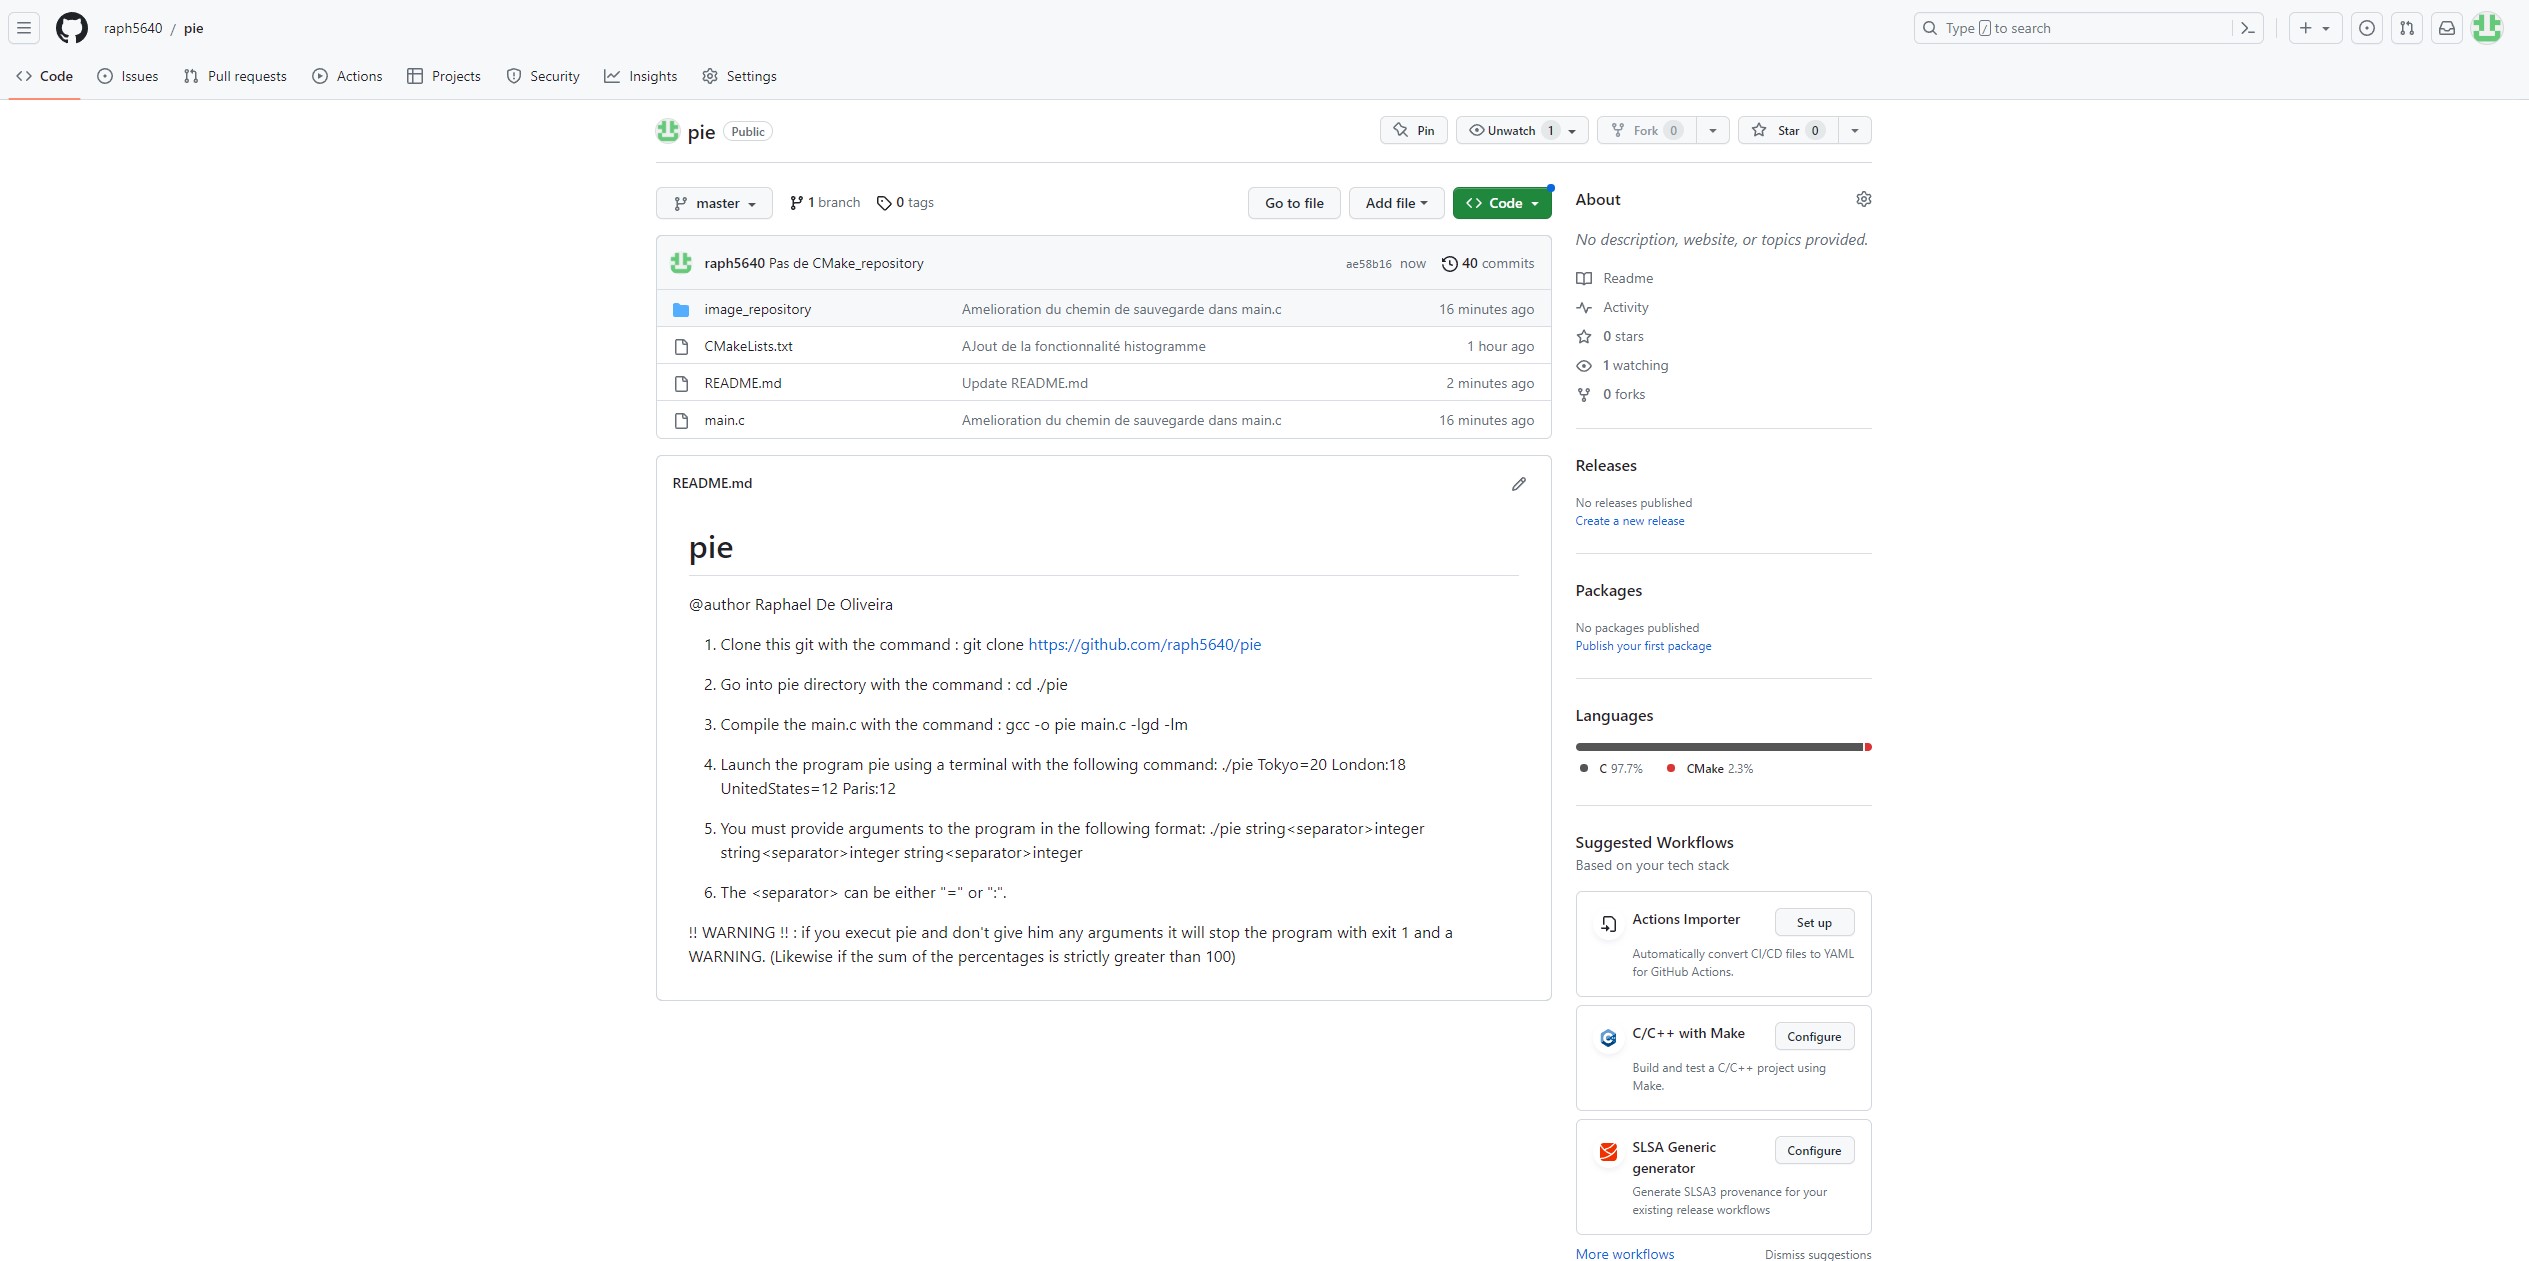This screenshot has height=1261, width=2529.
Task: Click Create a new release link
Action: click(1629, 521)
